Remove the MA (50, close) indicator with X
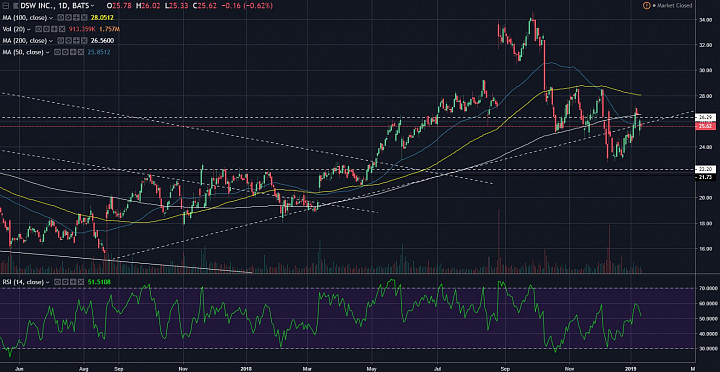 click(x=81, y=52)
